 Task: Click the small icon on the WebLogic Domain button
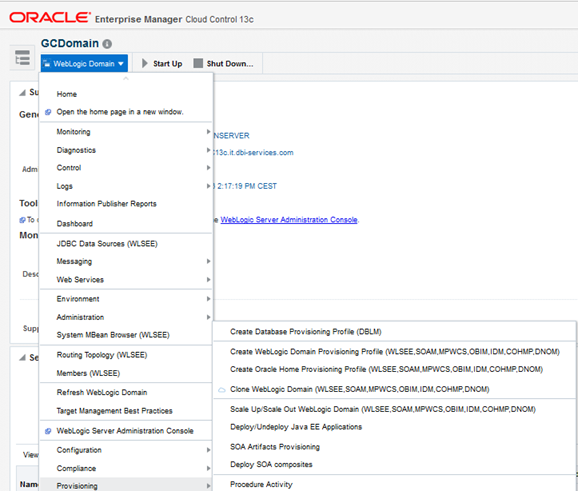tap(47, 64)
